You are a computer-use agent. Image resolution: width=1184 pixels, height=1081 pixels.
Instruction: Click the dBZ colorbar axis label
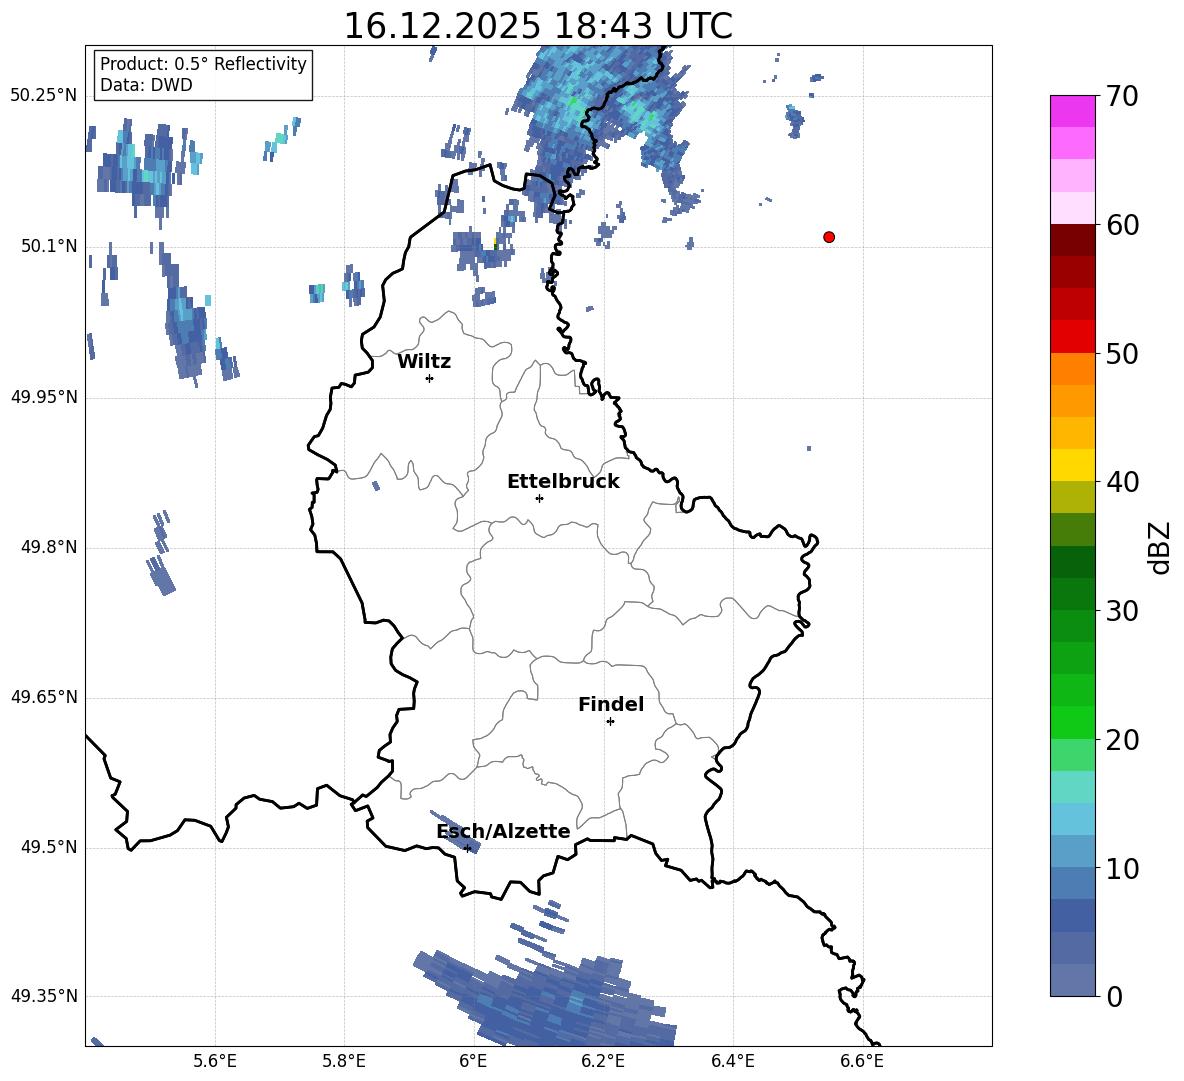tap(1159, 547)
